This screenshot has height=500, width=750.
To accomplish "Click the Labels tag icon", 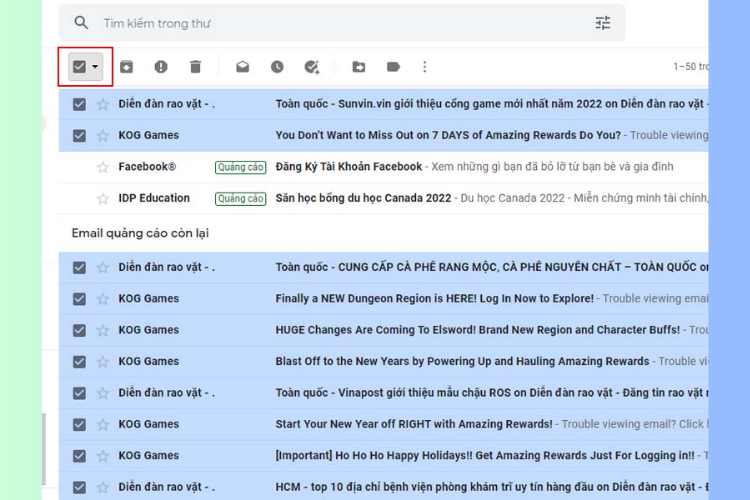I will tap(393, 67).
